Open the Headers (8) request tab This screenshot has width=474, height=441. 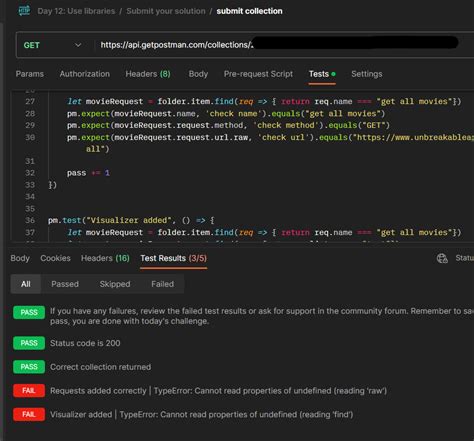pyautogui.click(x=148, y=74)
